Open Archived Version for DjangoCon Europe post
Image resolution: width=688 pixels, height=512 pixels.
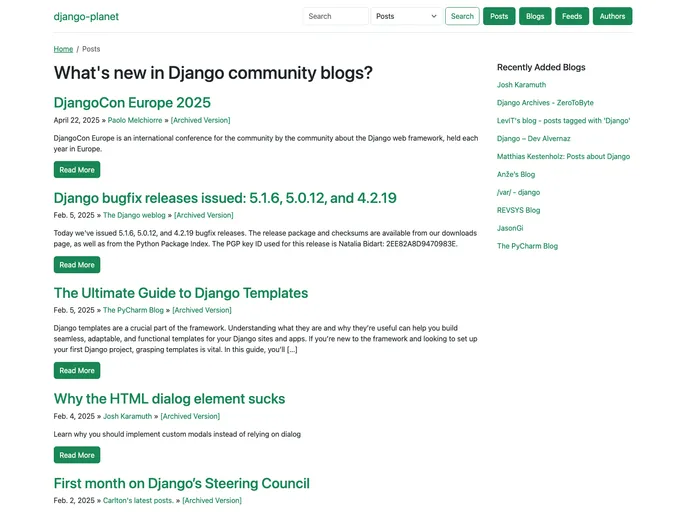pos(200,120)
